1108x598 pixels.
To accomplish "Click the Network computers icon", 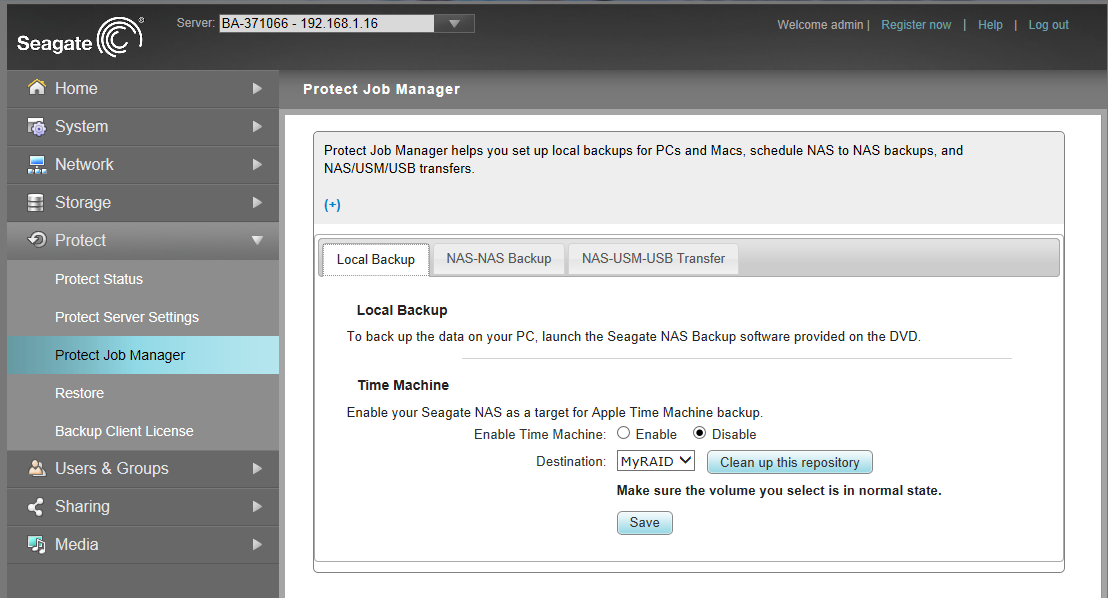I will (37, 165).
